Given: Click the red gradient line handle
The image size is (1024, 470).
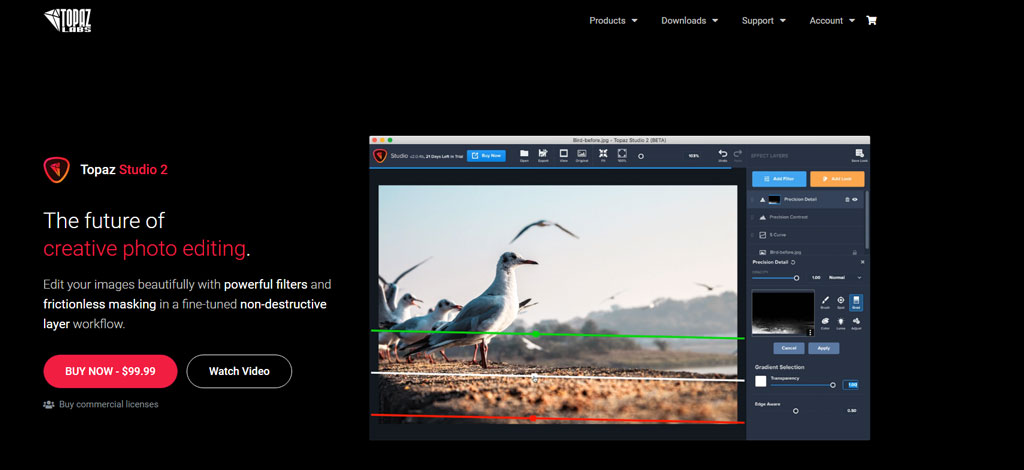Looking at the screenshot, I should 533,418.
